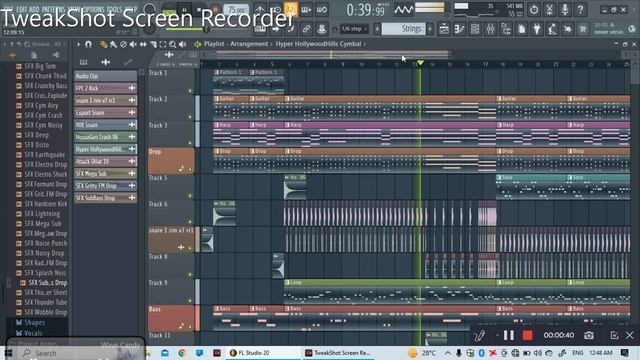Screen dimensions: 640x360
Task: Select the magnet snap tool in playlist toolbar
Action: pyautogui.click(x=88, y=44)
